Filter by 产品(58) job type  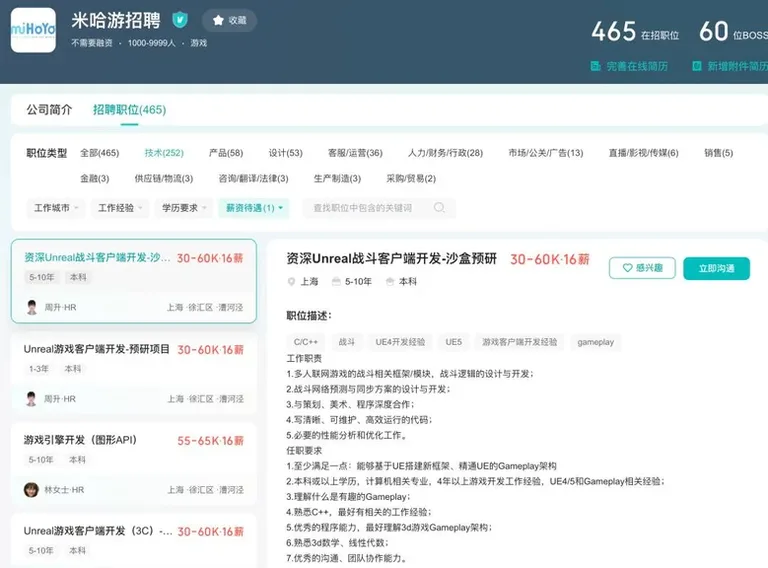[226, 153]
